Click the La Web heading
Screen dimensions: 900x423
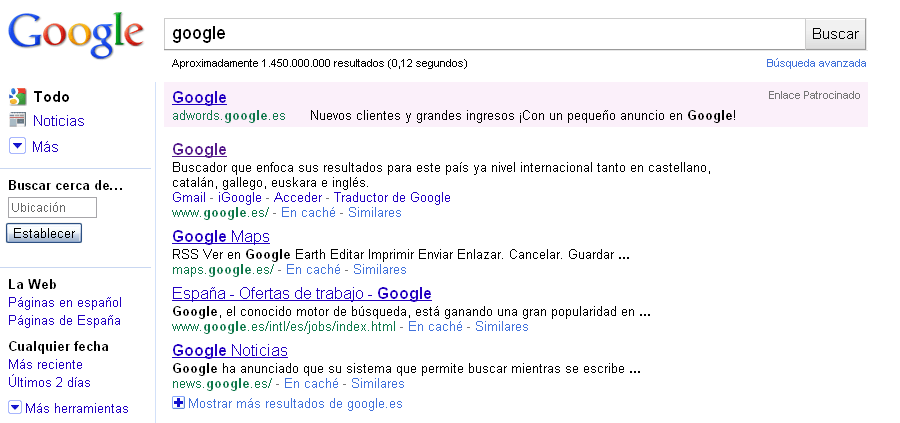32,284
